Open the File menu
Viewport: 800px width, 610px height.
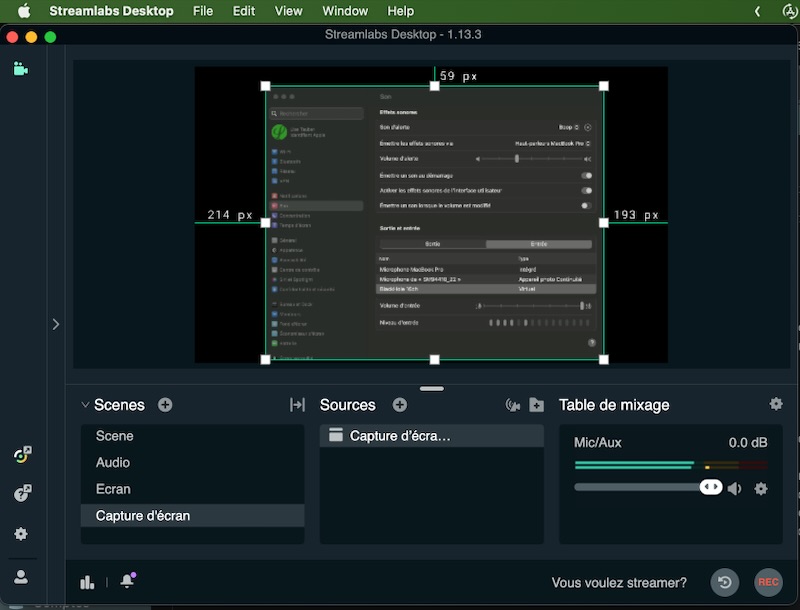(203, 11)
